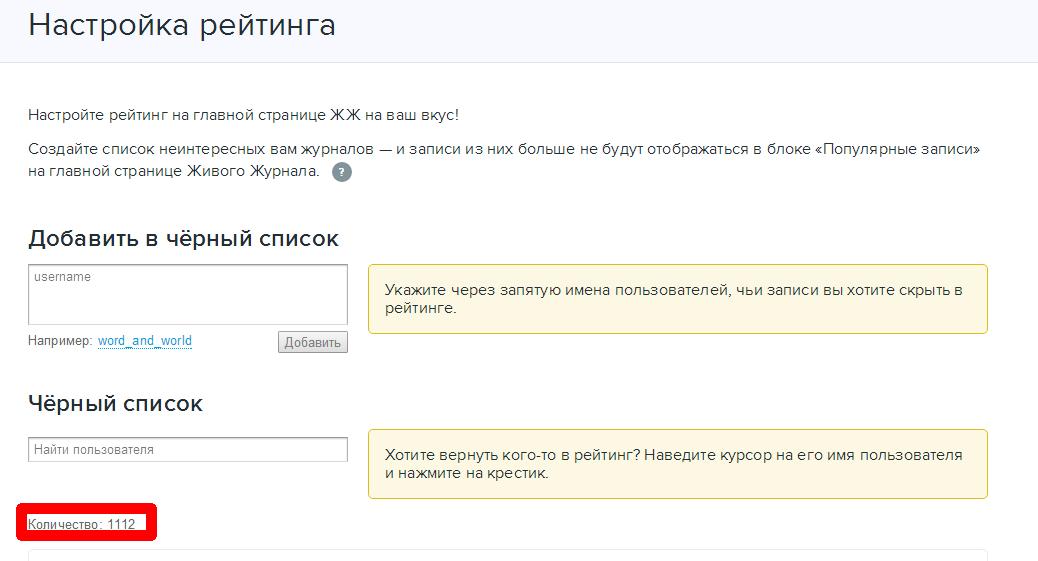Screen dimensions: 1038x561
Task: Focus the Найти пользователя search field
Action: 188,449
